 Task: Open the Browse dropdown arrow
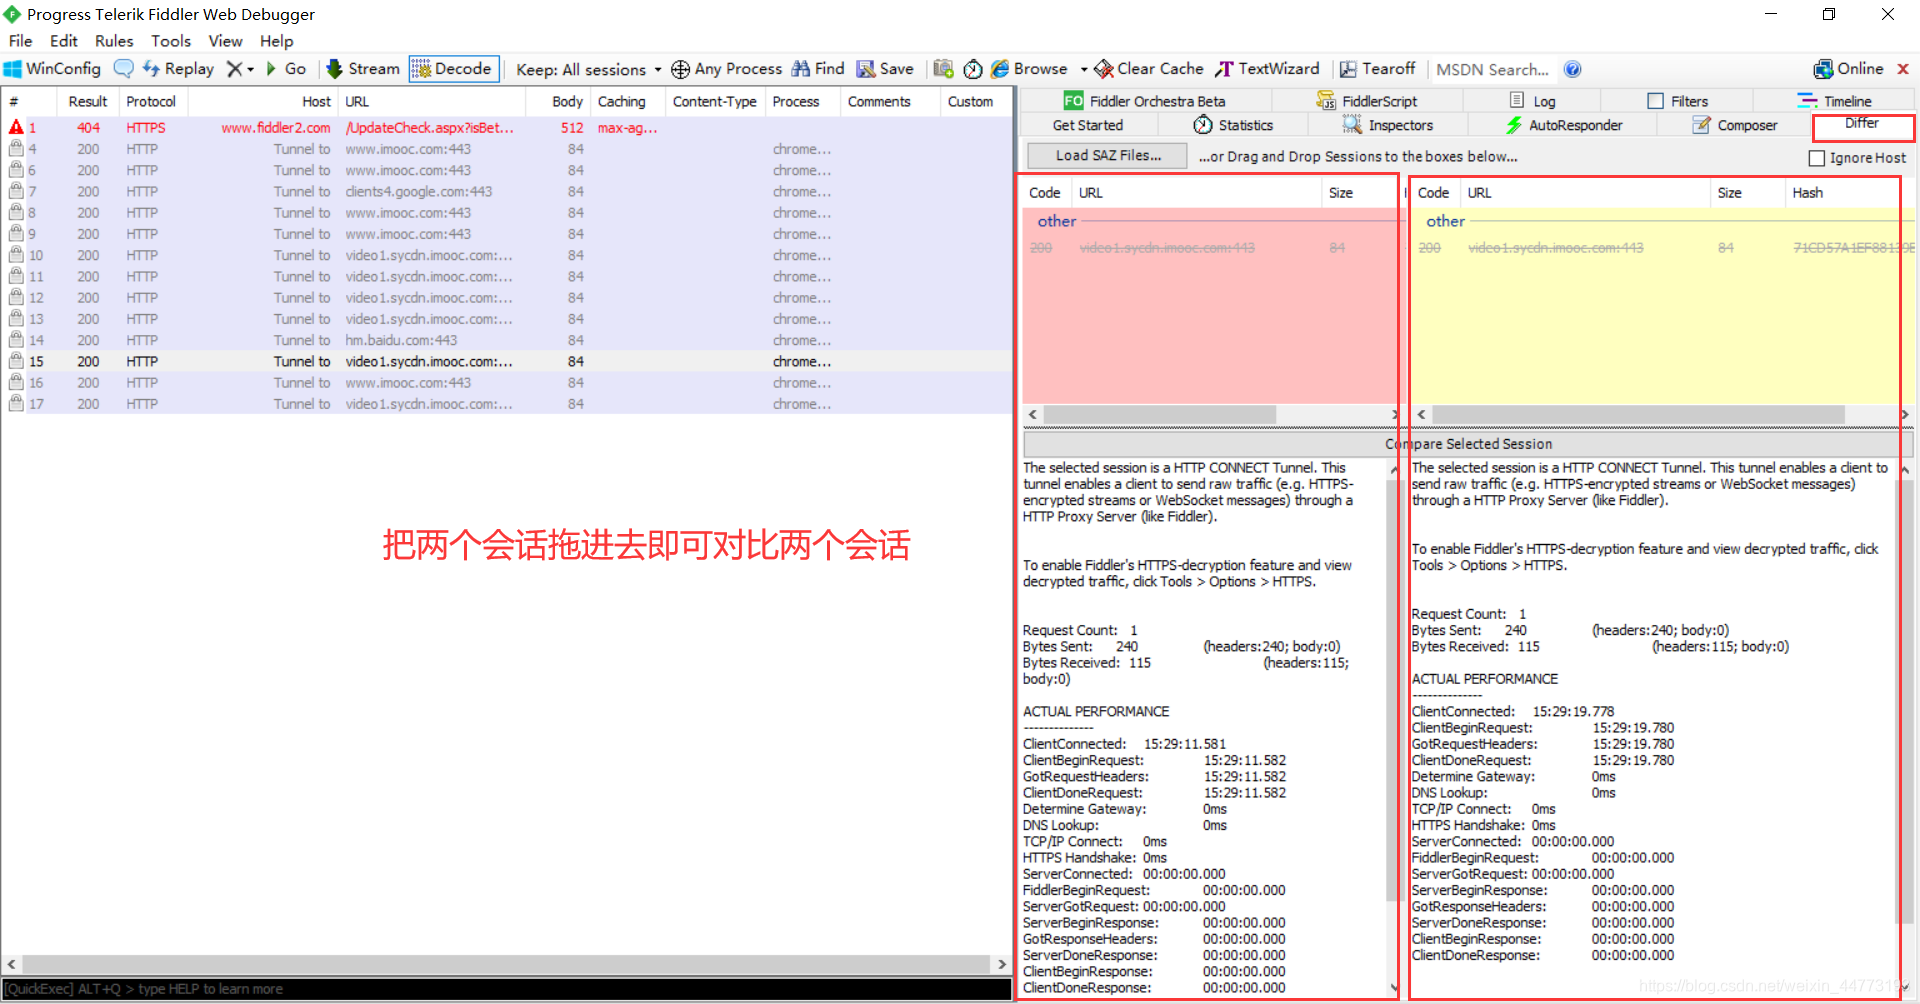(1084, 69)
